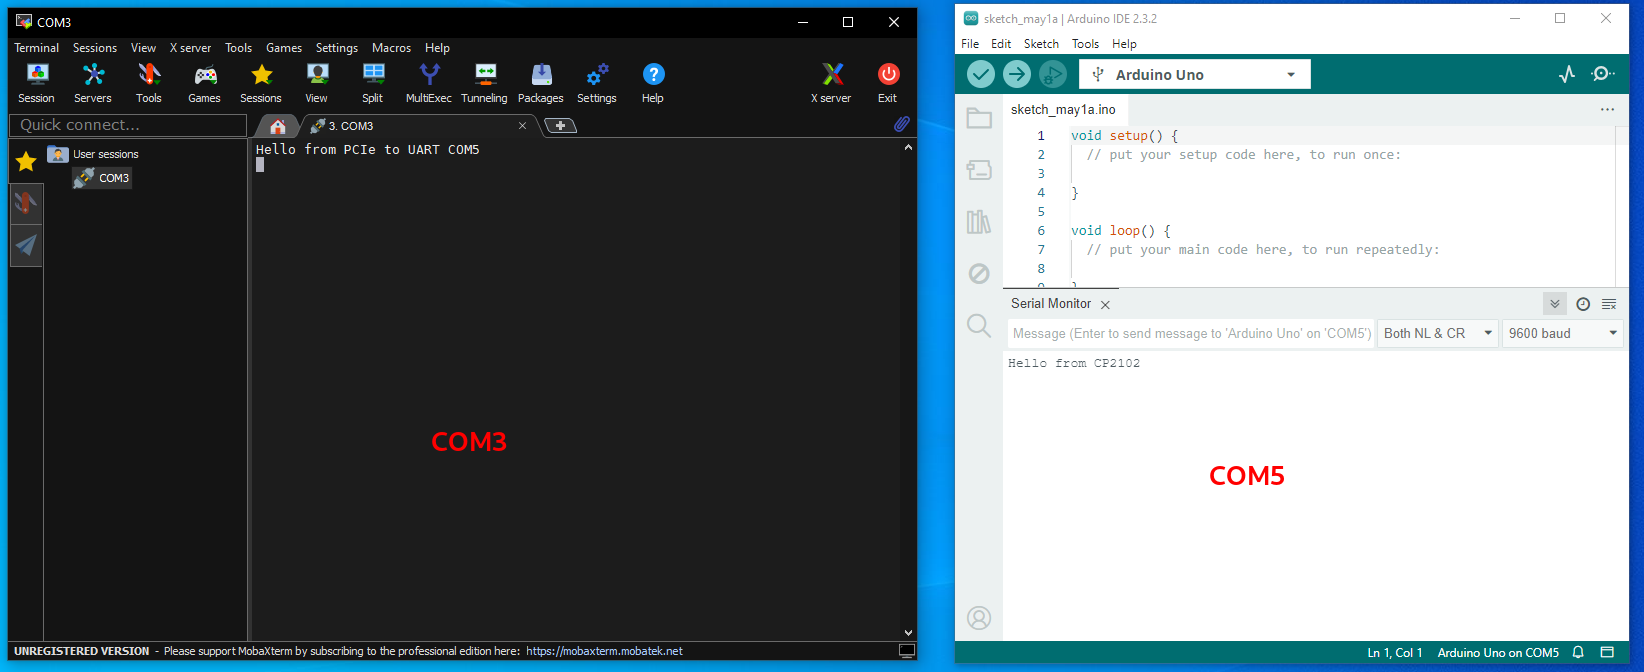
Task: Click MobaXterm Tunneling toolbar icon
Action: [x=485, y=83]
